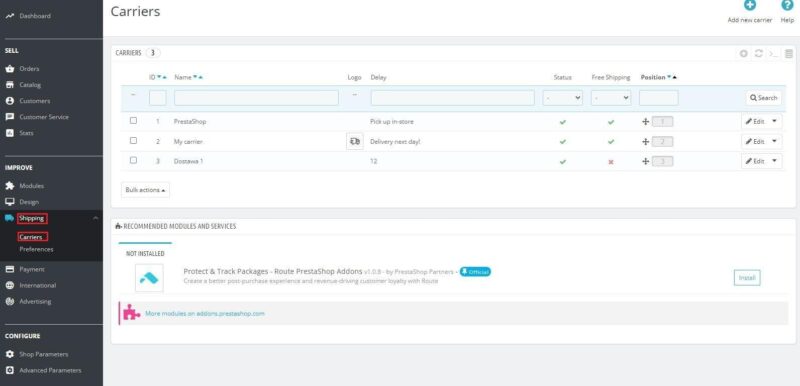Open Help via question mark icon

click(x=787, y=5)
